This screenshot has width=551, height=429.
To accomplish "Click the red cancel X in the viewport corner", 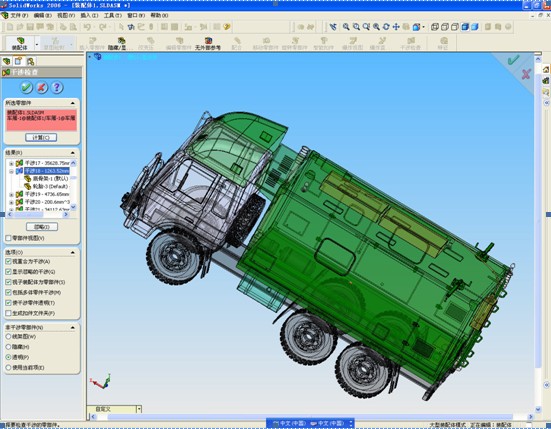I will pos(526,74).
